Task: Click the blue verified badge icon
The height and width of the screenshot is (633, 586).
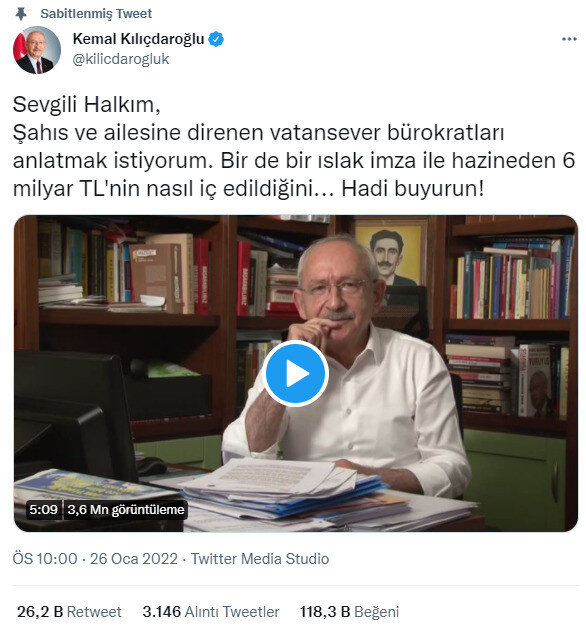Action: tap(216, 39)
